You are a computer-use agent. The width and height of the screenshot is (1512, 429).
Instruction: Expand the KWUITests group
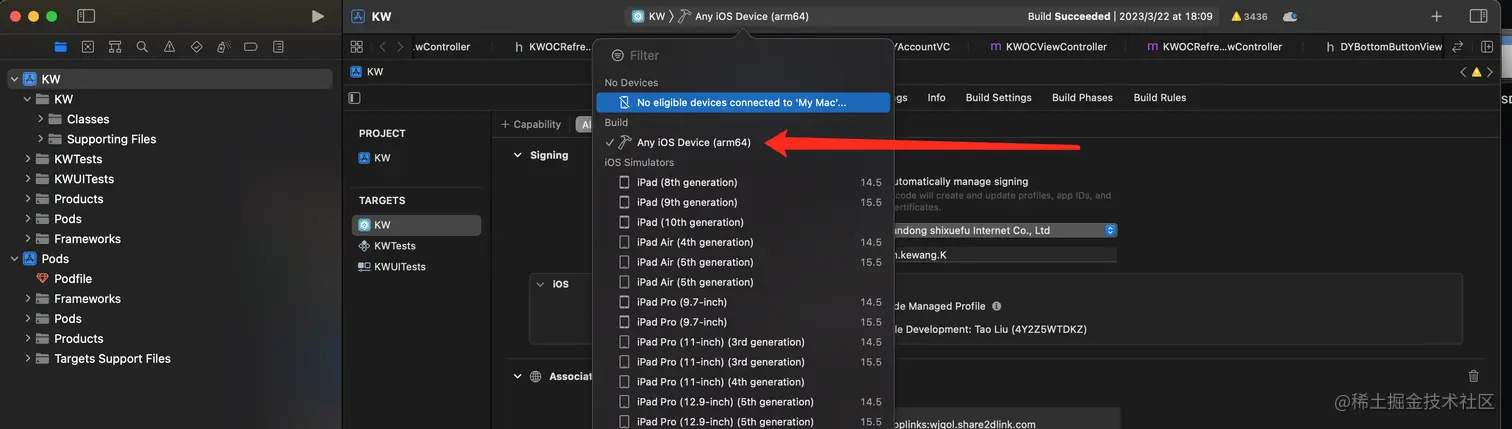[x=28, y=179]
